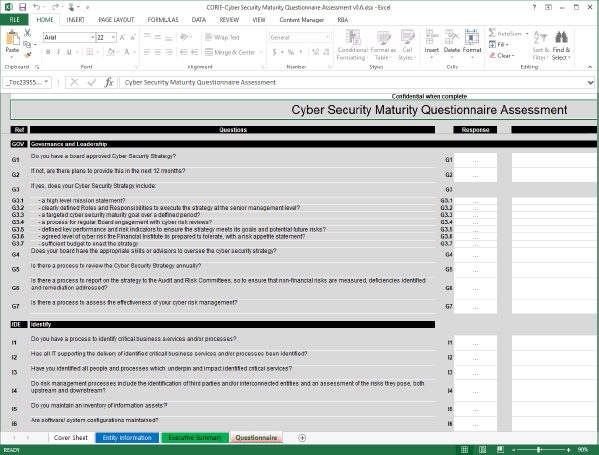Viewport: 599px width, 455px height.
Task: Click the Top Align icon
Action: point(147,37)
